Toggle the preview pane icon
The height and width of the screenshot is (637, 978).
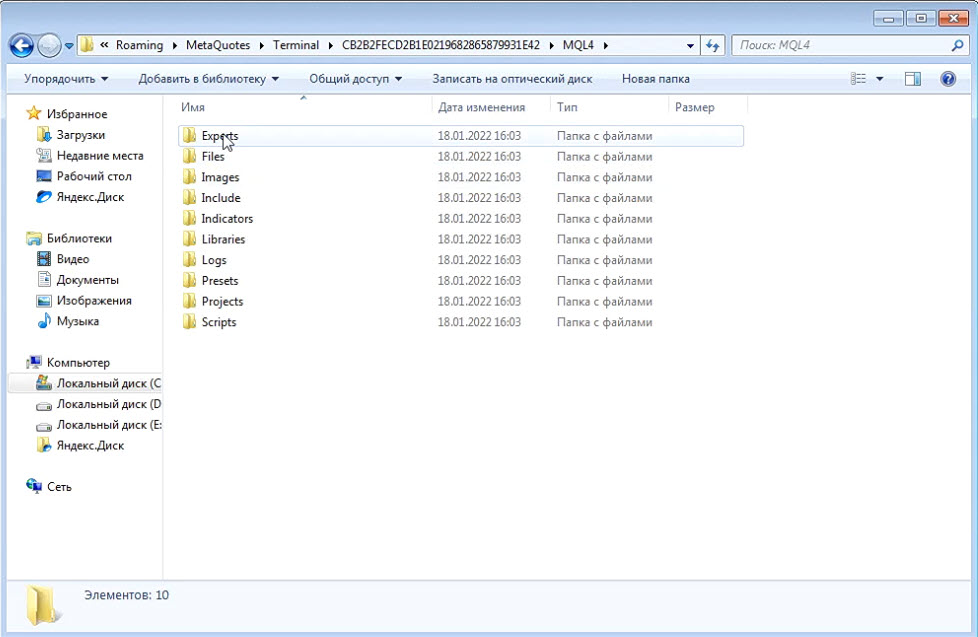tap(912, 79)
